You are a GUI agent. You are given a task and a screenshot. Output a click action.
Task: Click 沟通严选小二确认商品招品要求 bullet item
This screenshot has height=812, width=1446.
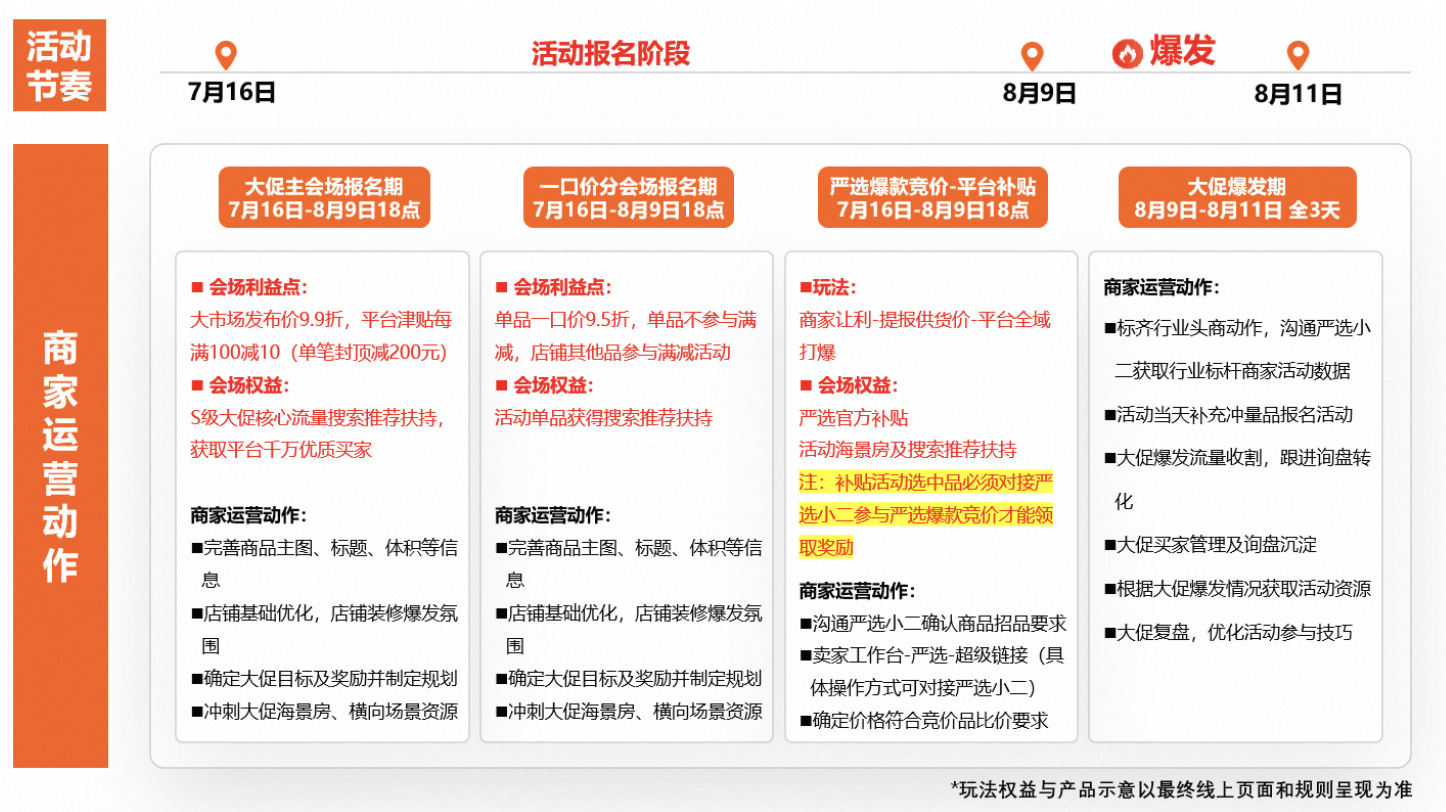(x=933, y=624)
